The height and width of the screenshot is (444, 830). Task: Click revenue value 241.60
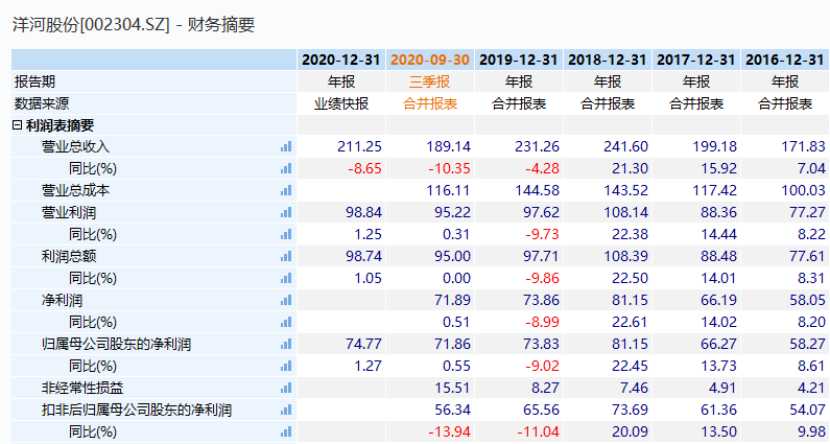(x=626, y=147)
